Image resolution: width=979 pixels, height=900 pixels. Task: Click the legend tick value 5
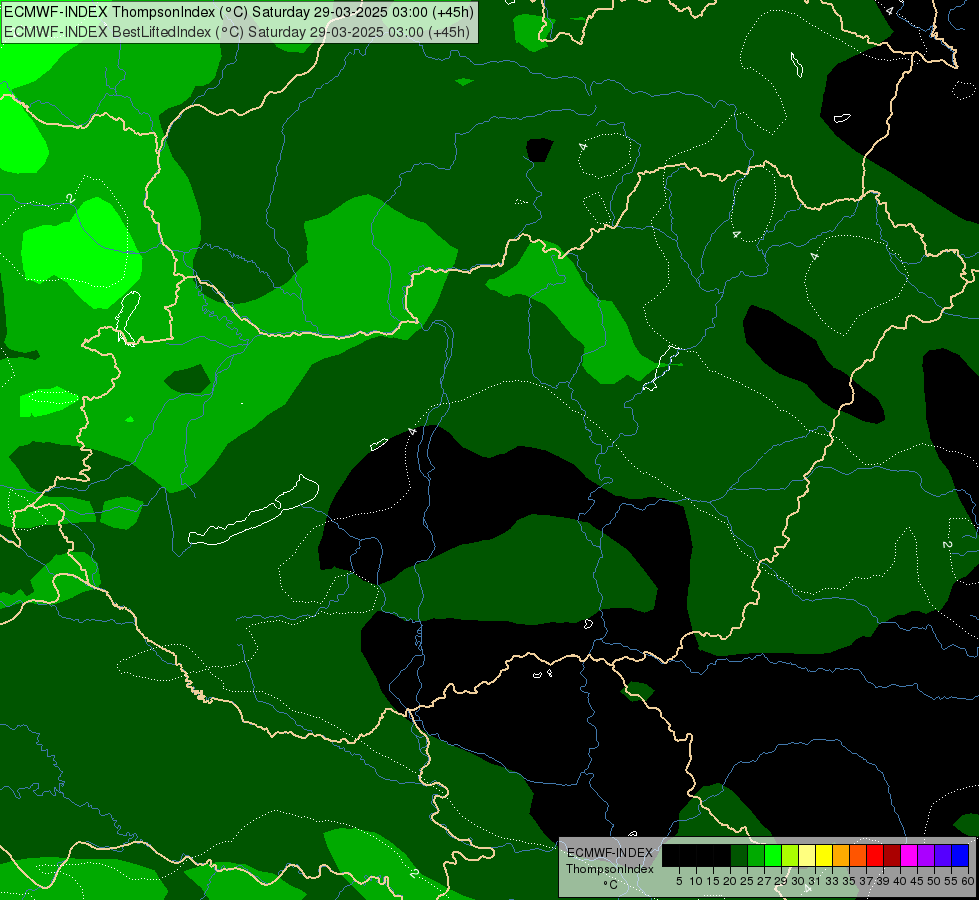(x=679, y=881)
